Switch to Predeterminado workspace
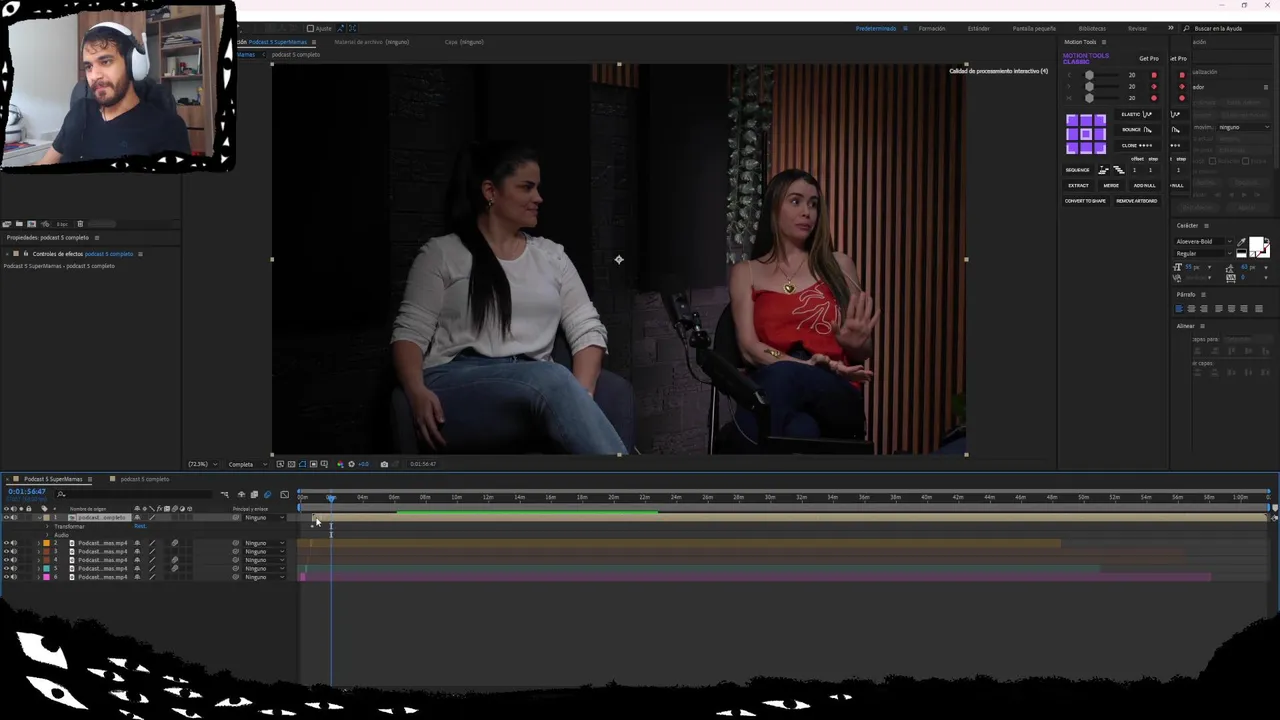The height and width of the screenshot is (720, 1280). click(876, 28)
